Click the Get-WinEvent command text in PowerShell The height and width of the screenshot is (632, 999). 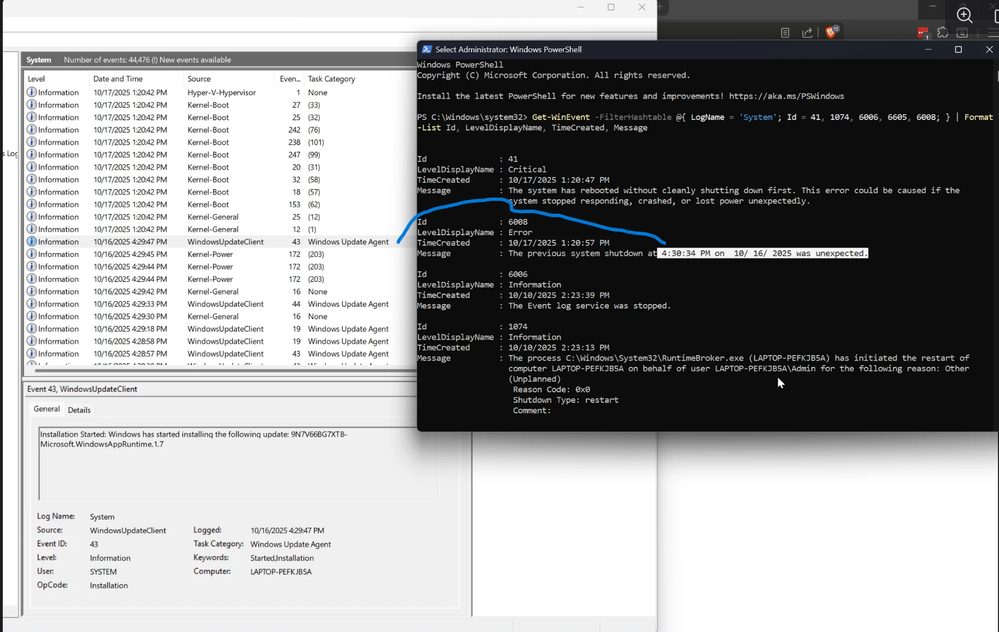pyautogui.click(x=561, y=117)
